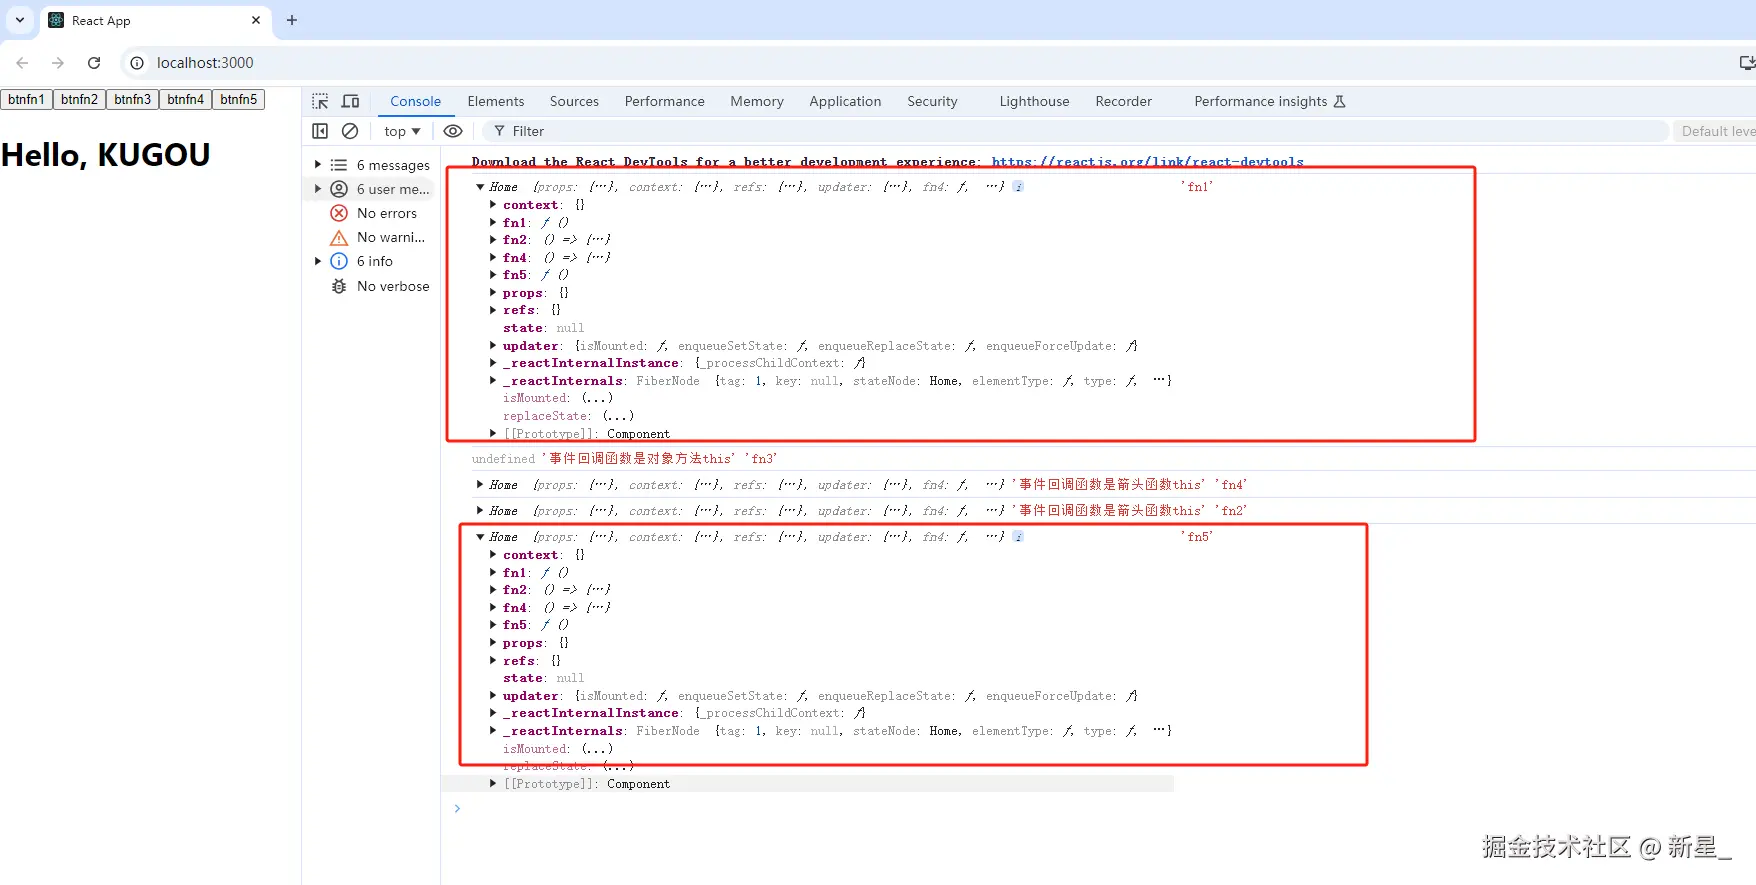This screenshot has width=1756, height=885.
Task: Click the btnfn2 button
Action: coord(79,99)
